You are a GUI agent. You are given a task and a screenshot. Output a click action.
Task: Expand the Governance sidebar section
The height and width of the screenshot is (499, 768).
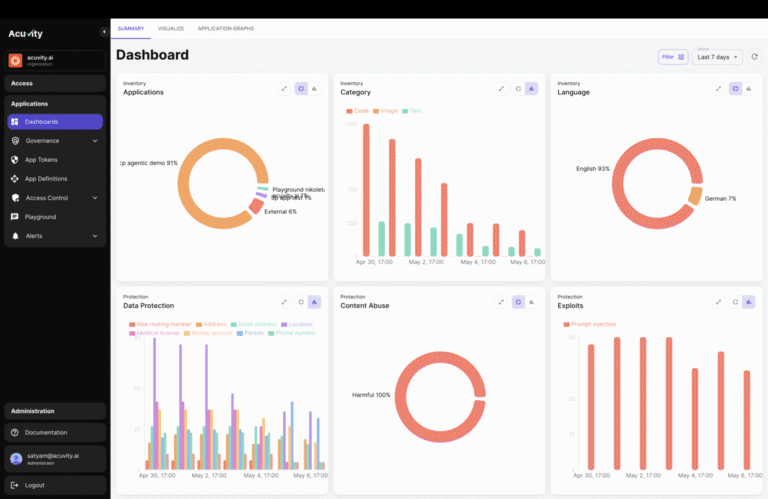[x=53, y=140]
